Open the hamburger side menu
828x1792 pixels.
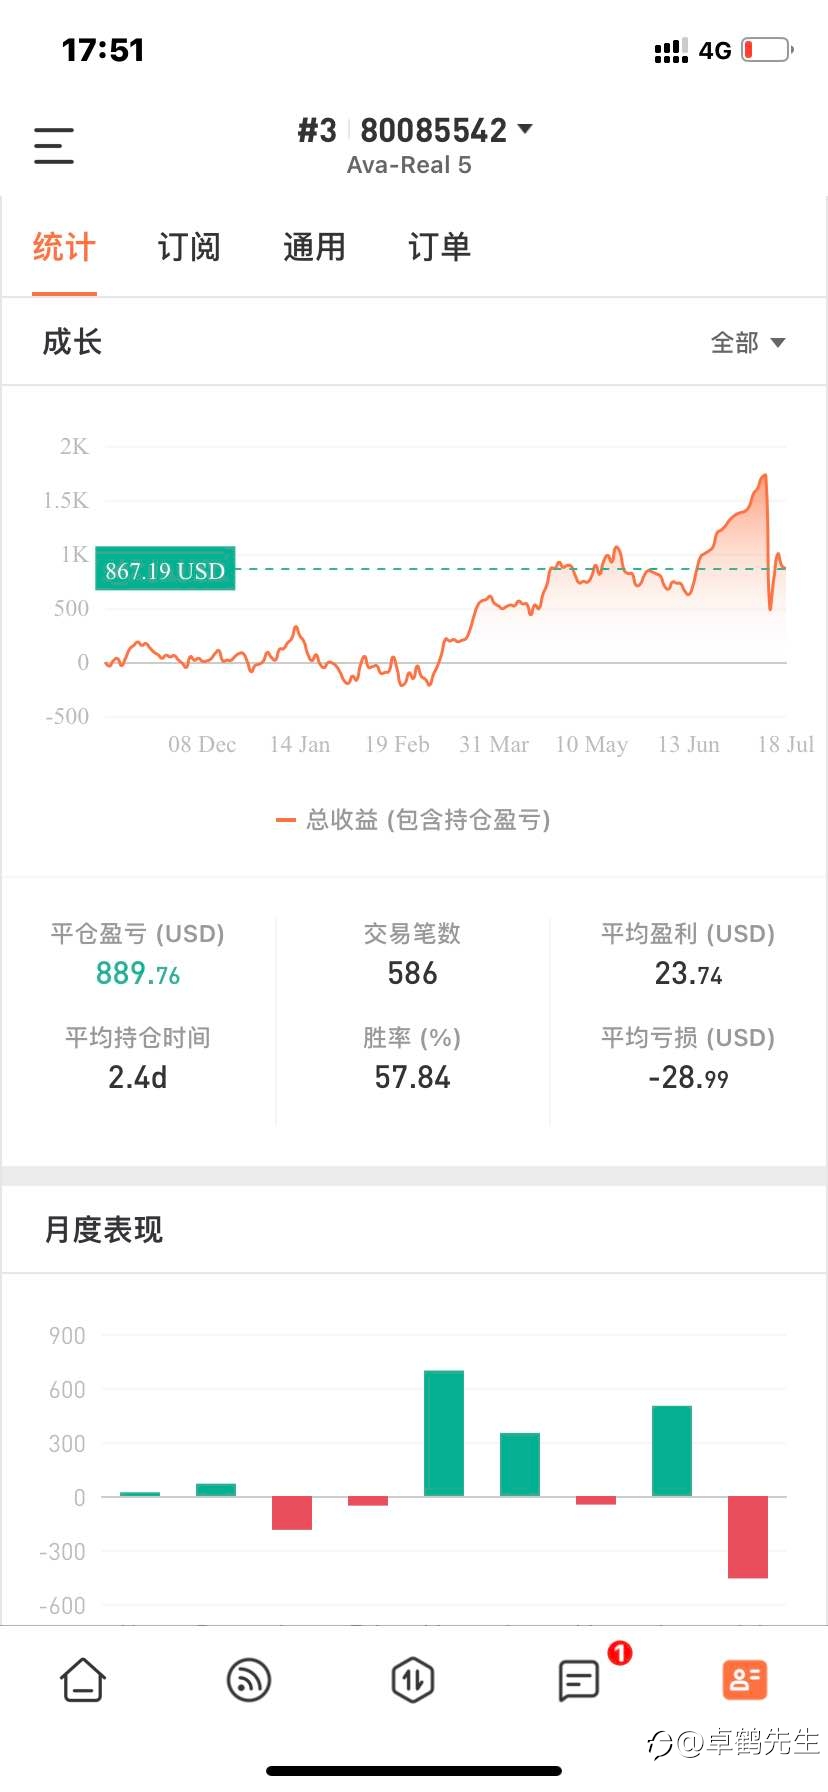(x=54, y=146)
